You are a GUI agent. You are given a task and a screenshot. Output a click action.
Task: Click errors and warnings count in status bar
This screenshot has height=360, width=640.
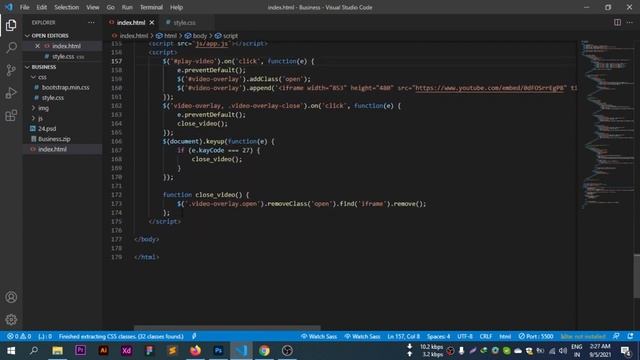[19, 336]
